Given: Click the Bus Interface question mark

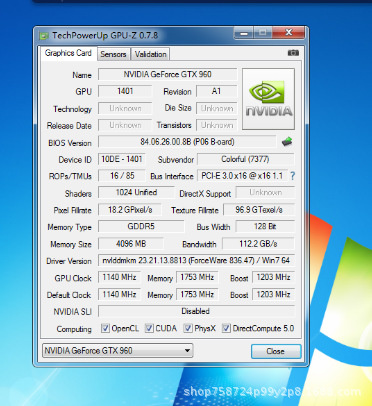Looking at the screenshot, I should tap(292, 176).
